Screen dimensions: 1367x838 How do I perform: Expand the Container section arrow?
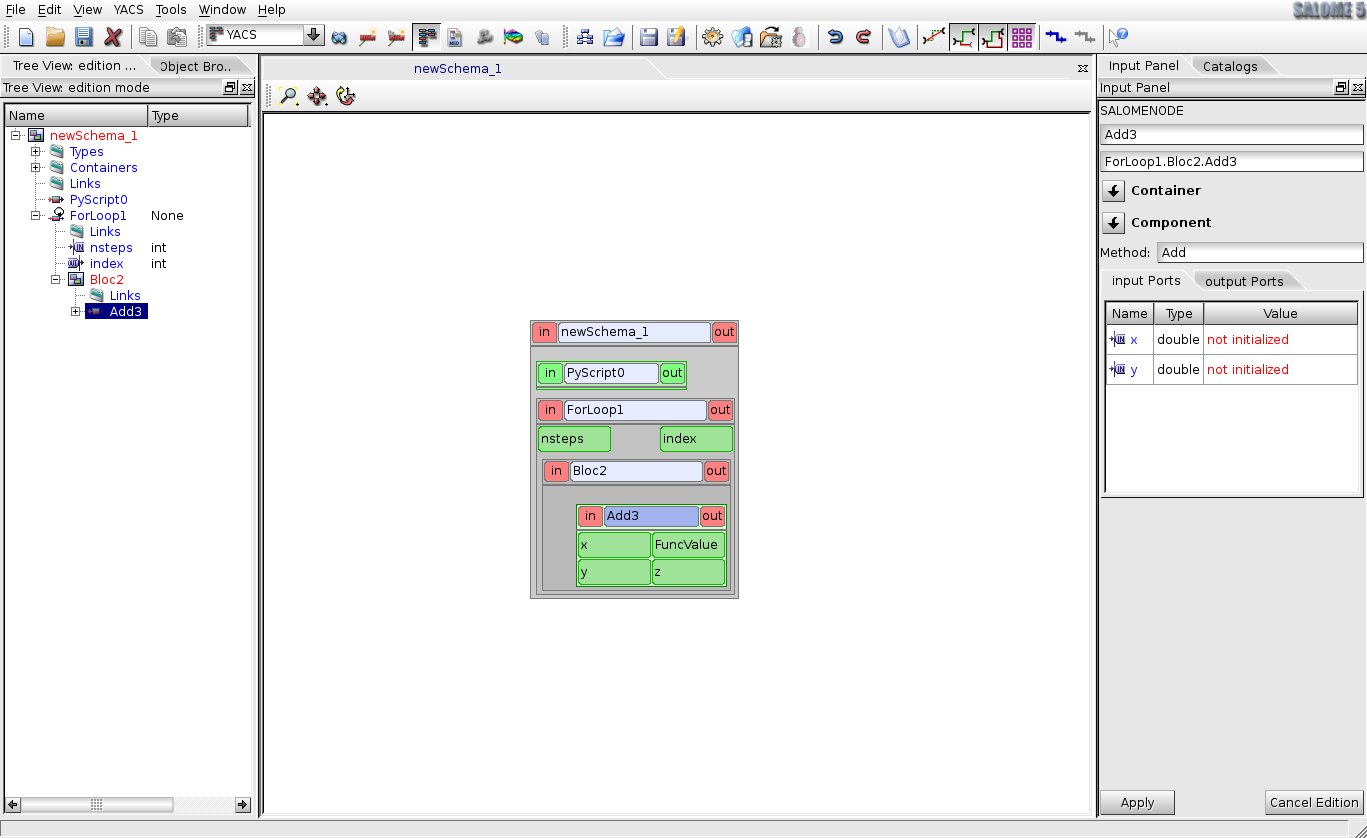(1113, 191)
